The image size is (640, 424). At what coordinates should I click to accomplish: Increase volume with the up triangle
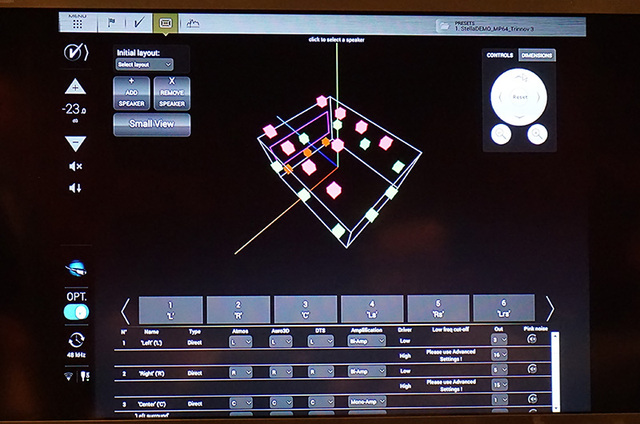point(76,87)
